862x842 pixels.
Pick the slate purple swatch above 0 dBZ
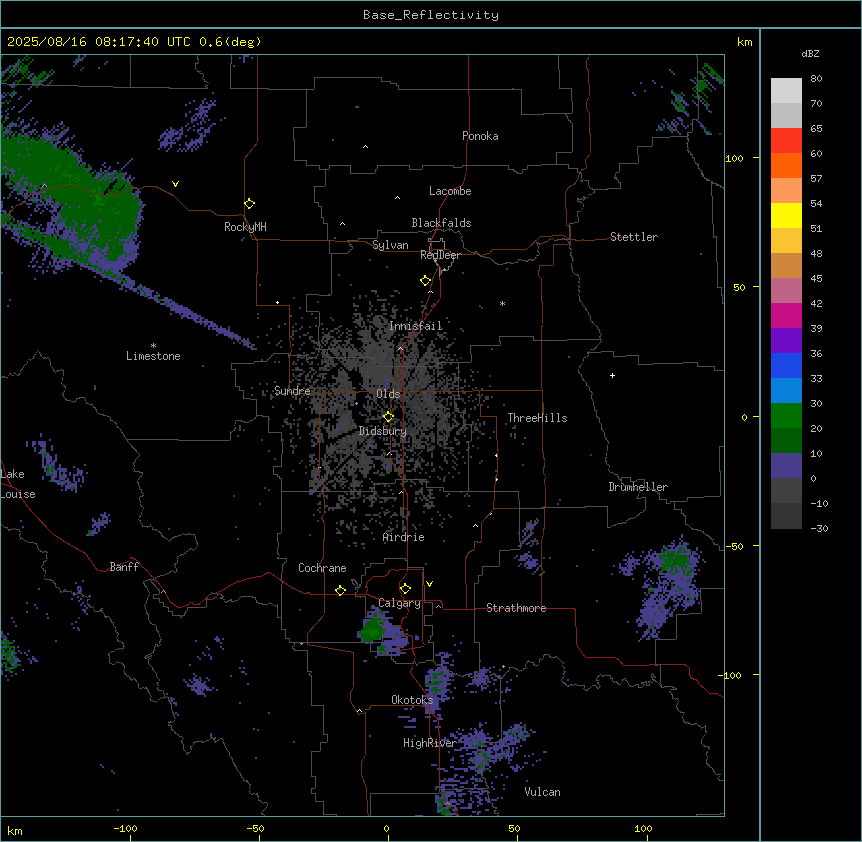point(786,466)
